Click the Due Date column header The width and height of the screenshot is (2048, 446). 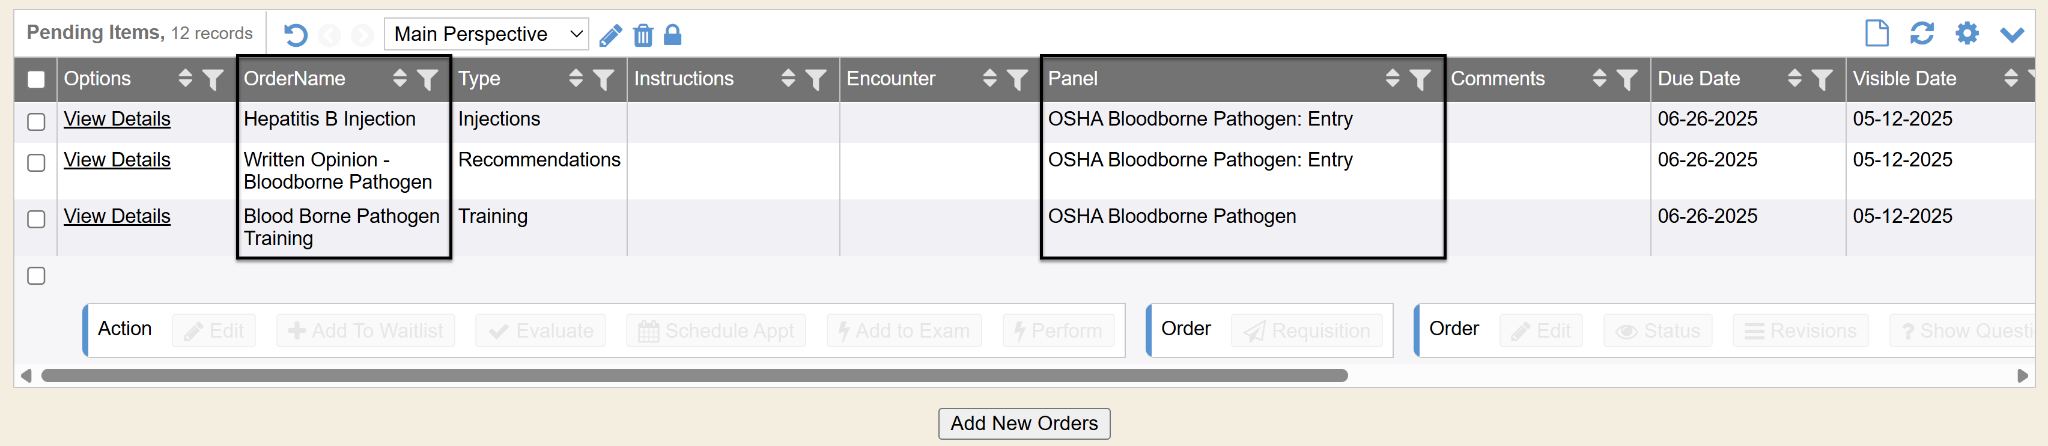tap(1699, 78)
